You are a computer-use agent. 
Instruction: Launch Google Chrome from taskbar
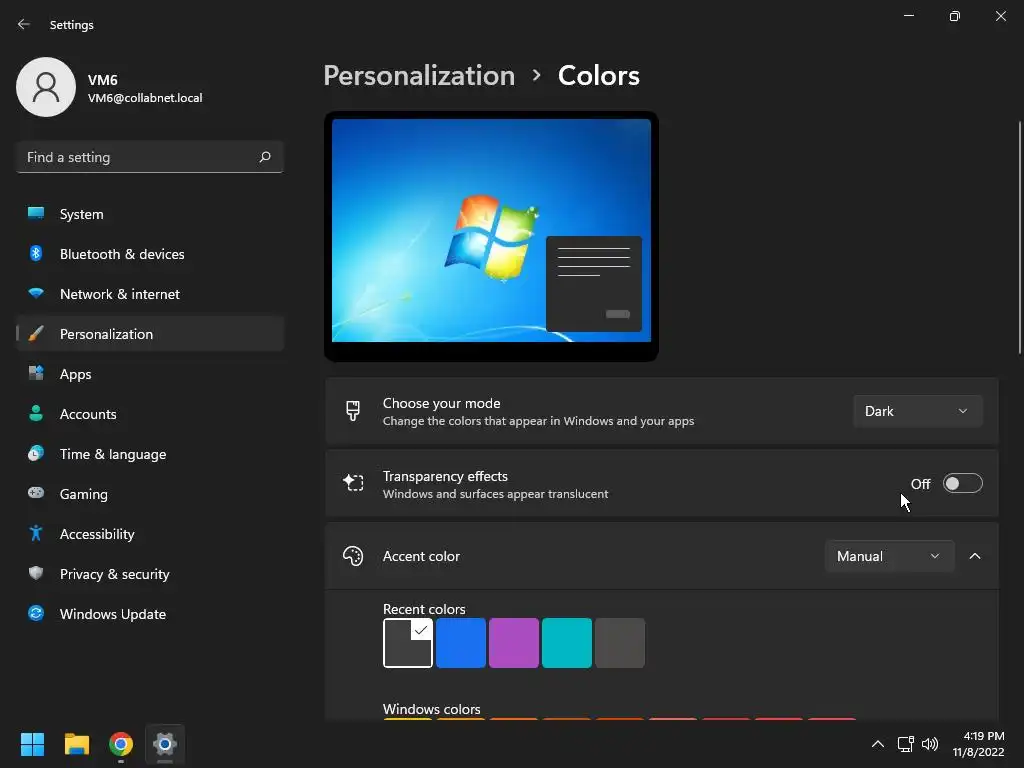[121, 744]
